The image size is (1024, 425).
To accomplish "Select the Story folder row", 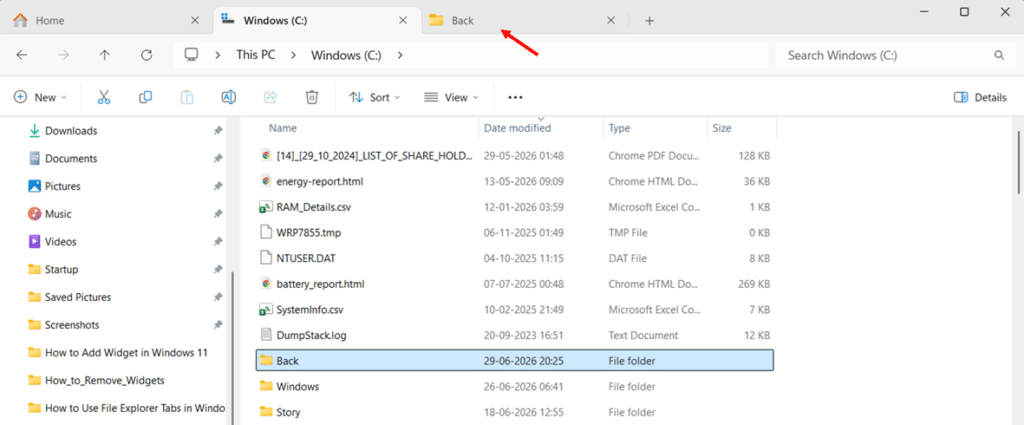I will pyautogui.click(x=515, y=412).
